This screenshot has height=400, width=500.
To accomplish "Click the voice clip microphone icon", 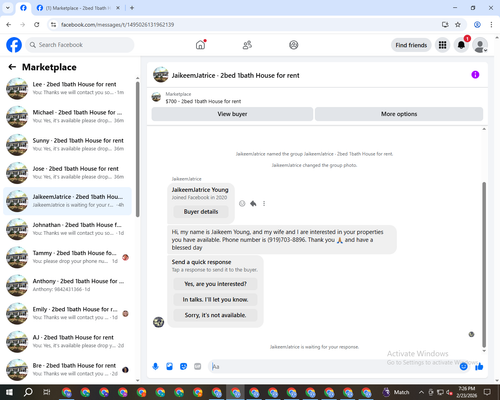I will click(155, 367).
